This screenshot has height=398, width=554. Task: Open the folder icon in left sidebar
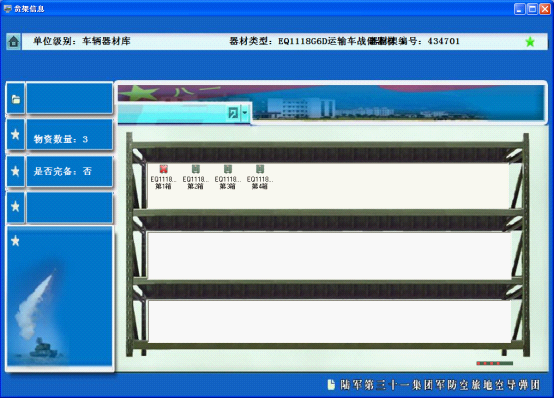click(x=16, y=99)
